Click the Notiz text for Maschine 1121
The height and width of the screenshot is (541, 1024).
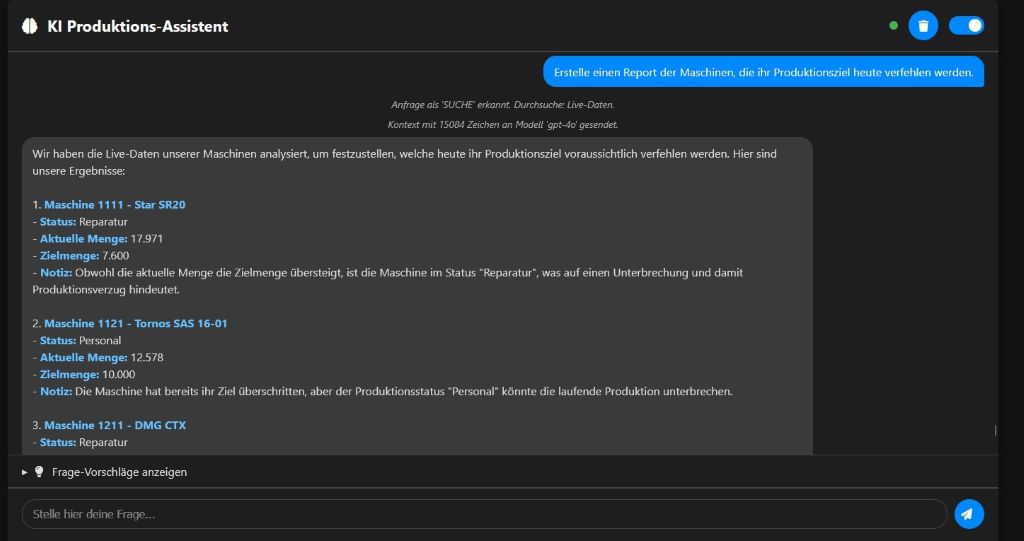pos(400,391)
